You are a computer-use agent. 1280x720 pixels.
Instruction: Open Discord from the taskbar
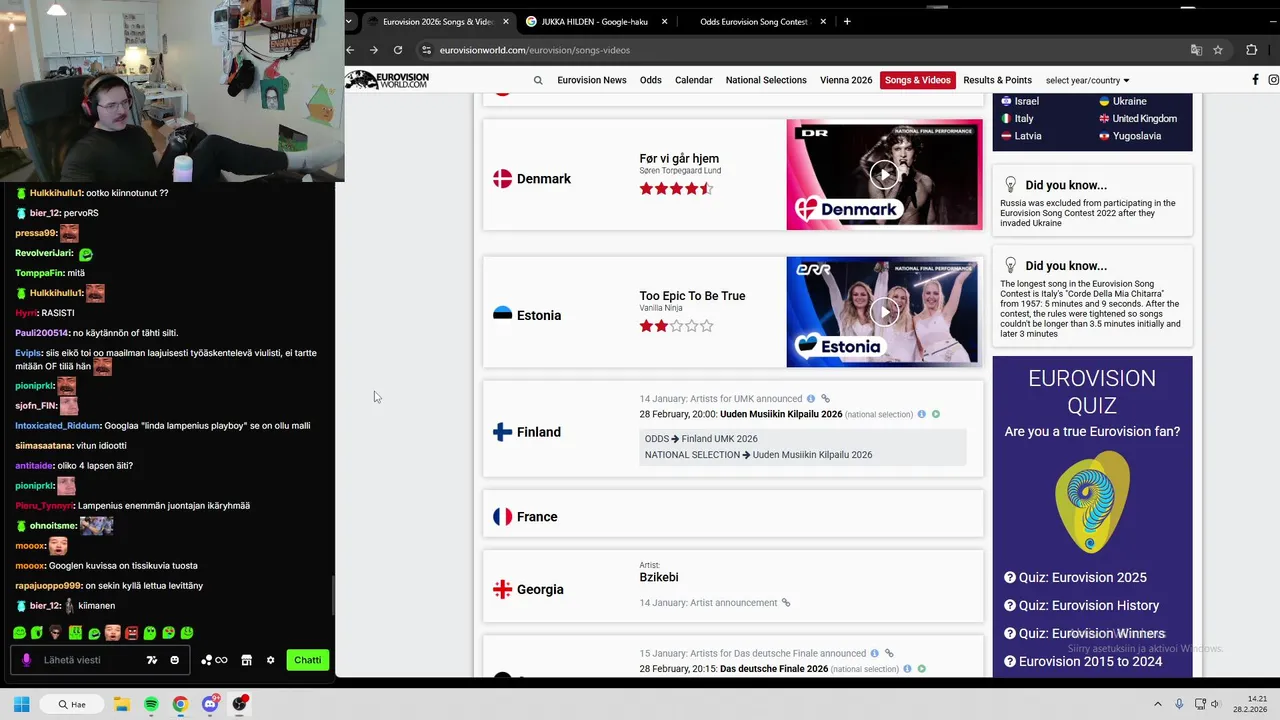[210, 704]
